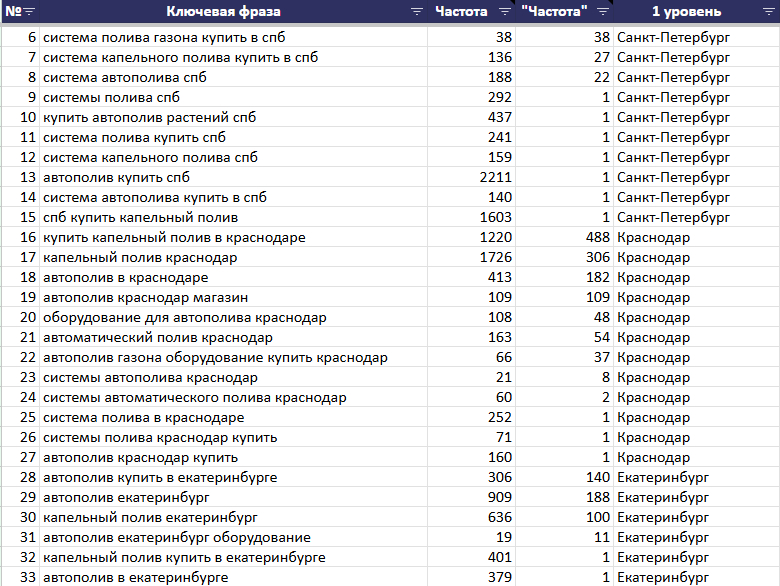Select the Частота header label
The width and height of the screenshot is (780, 586).
pyautogui.click(x=461, y=11)
